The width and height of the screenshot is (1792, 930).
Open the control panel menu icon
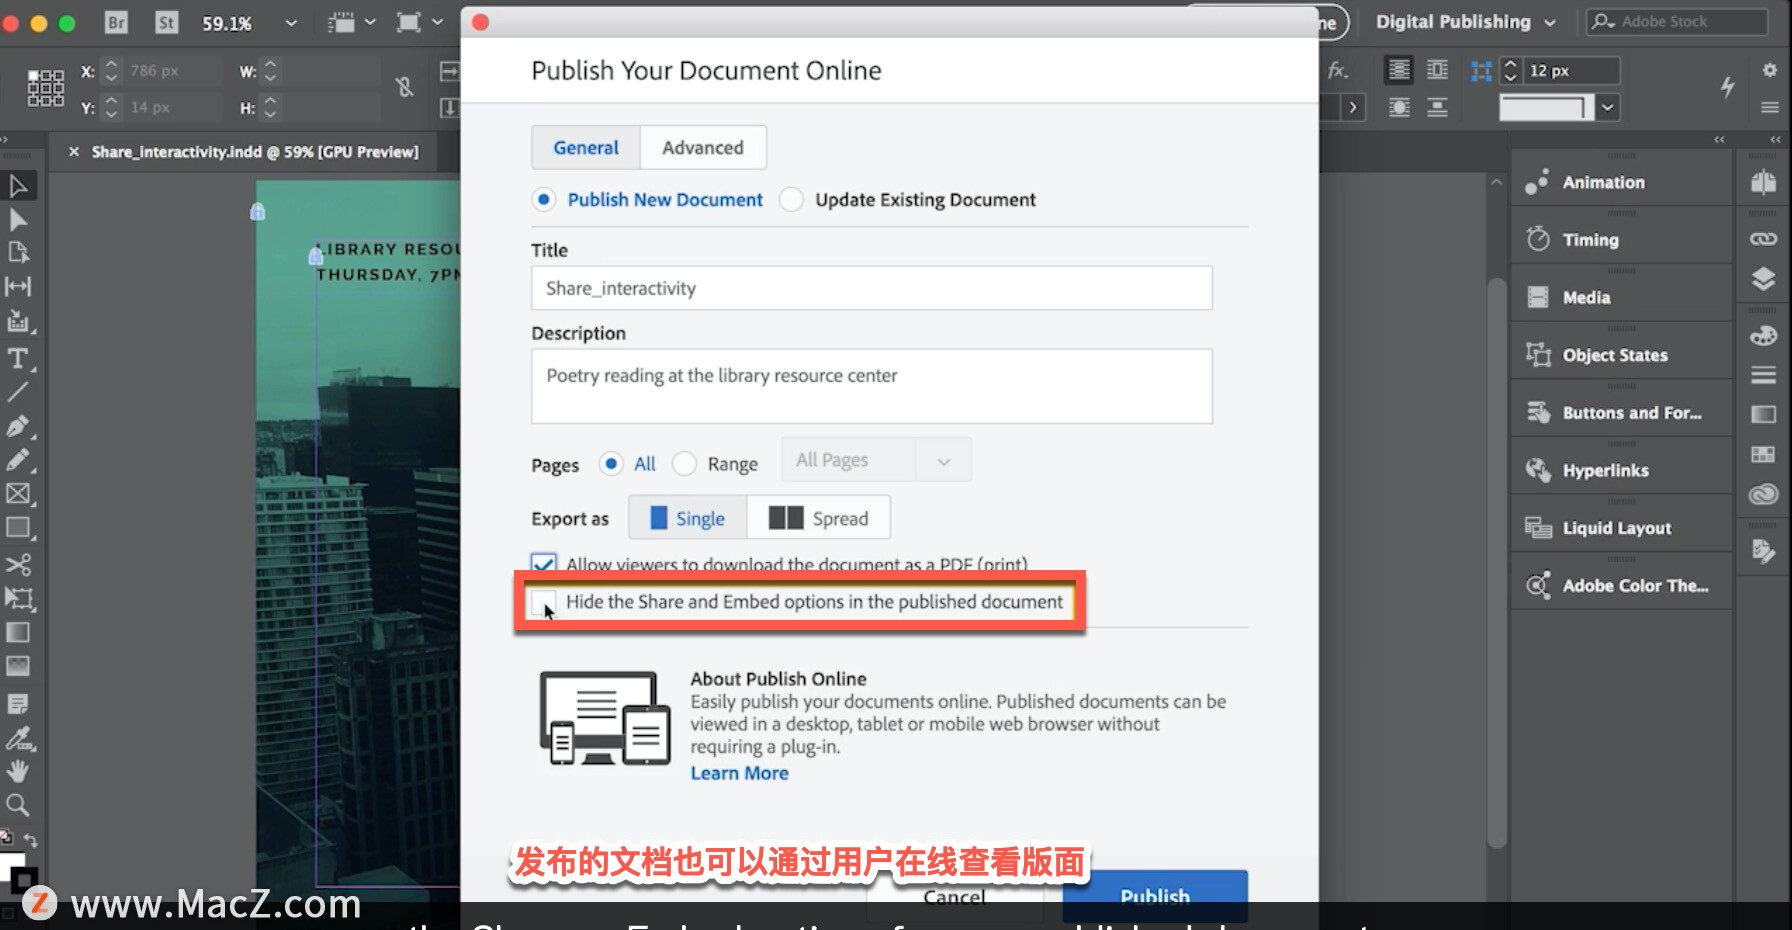pyautogui.click(x=1769, y=107)
